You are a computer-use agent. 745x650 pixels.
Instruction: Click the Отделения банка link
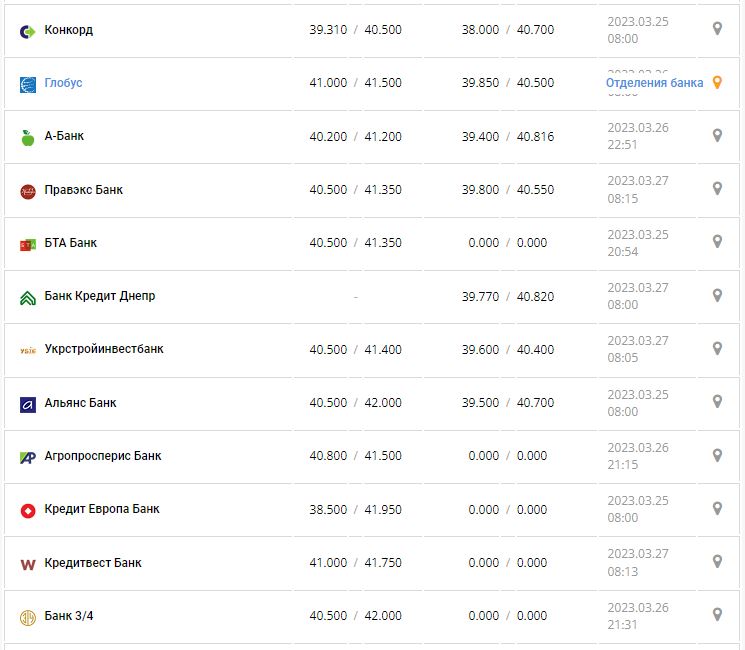click(x=654, y=83)
